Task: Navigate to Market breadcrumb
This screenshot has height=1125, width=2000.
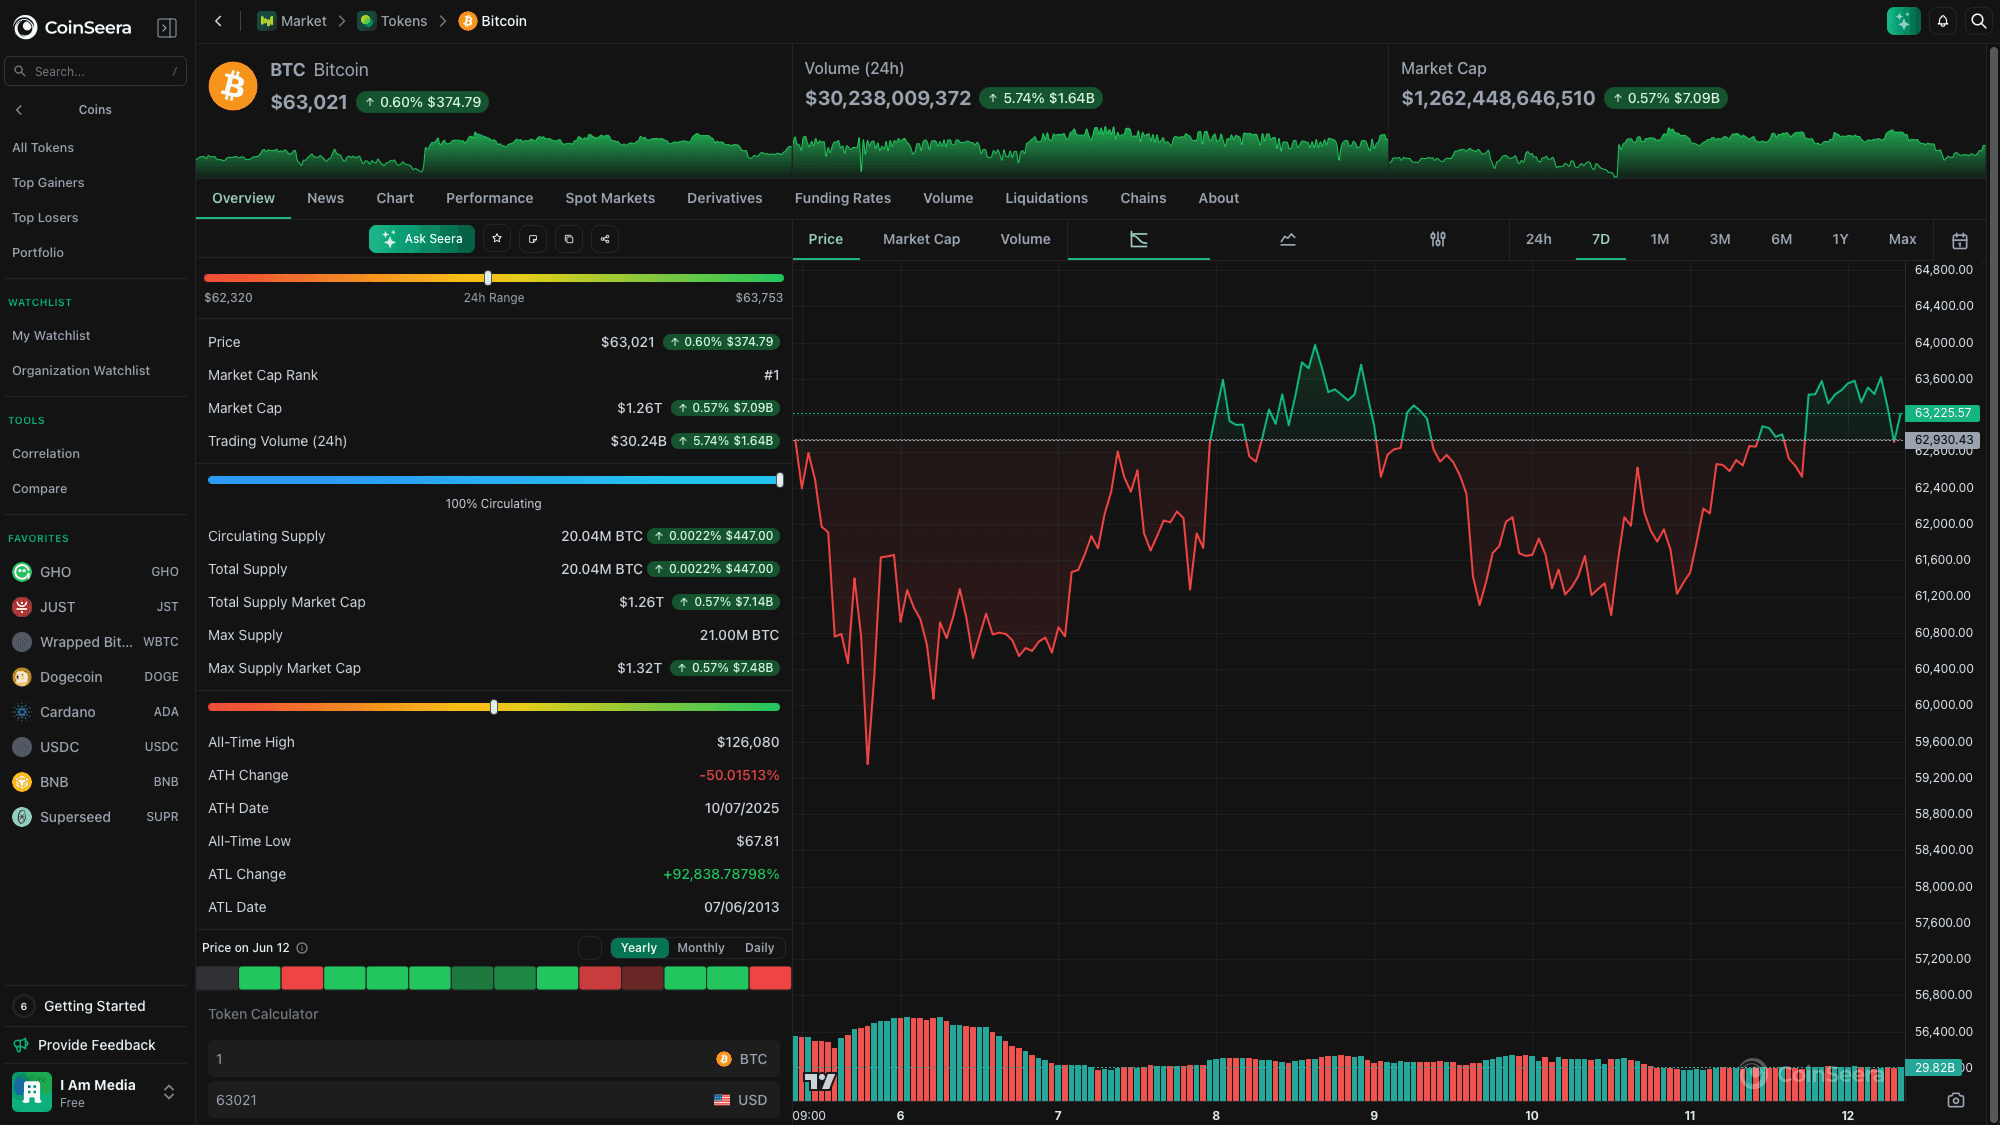Action: point(292,21)
